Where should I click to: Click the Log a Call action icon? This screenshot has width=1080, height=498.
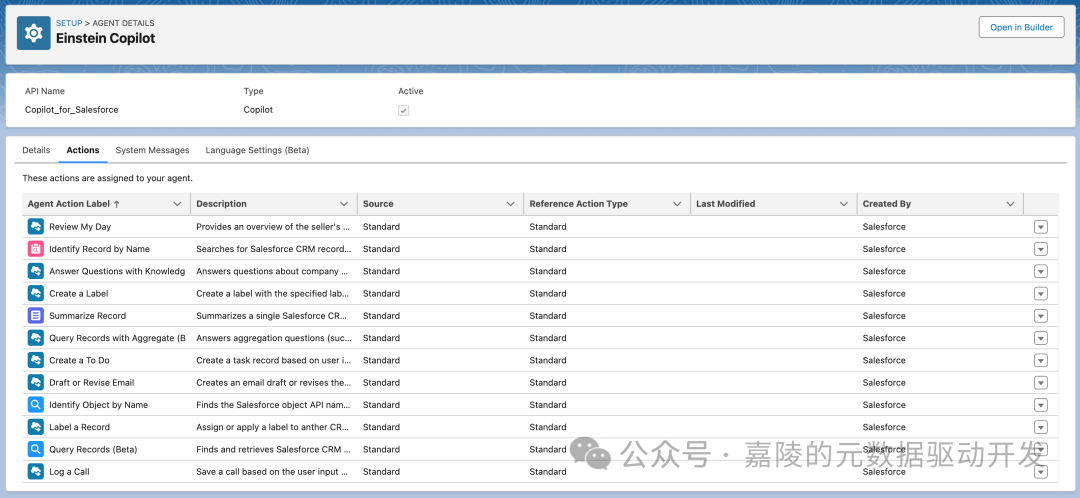[36, 472]
